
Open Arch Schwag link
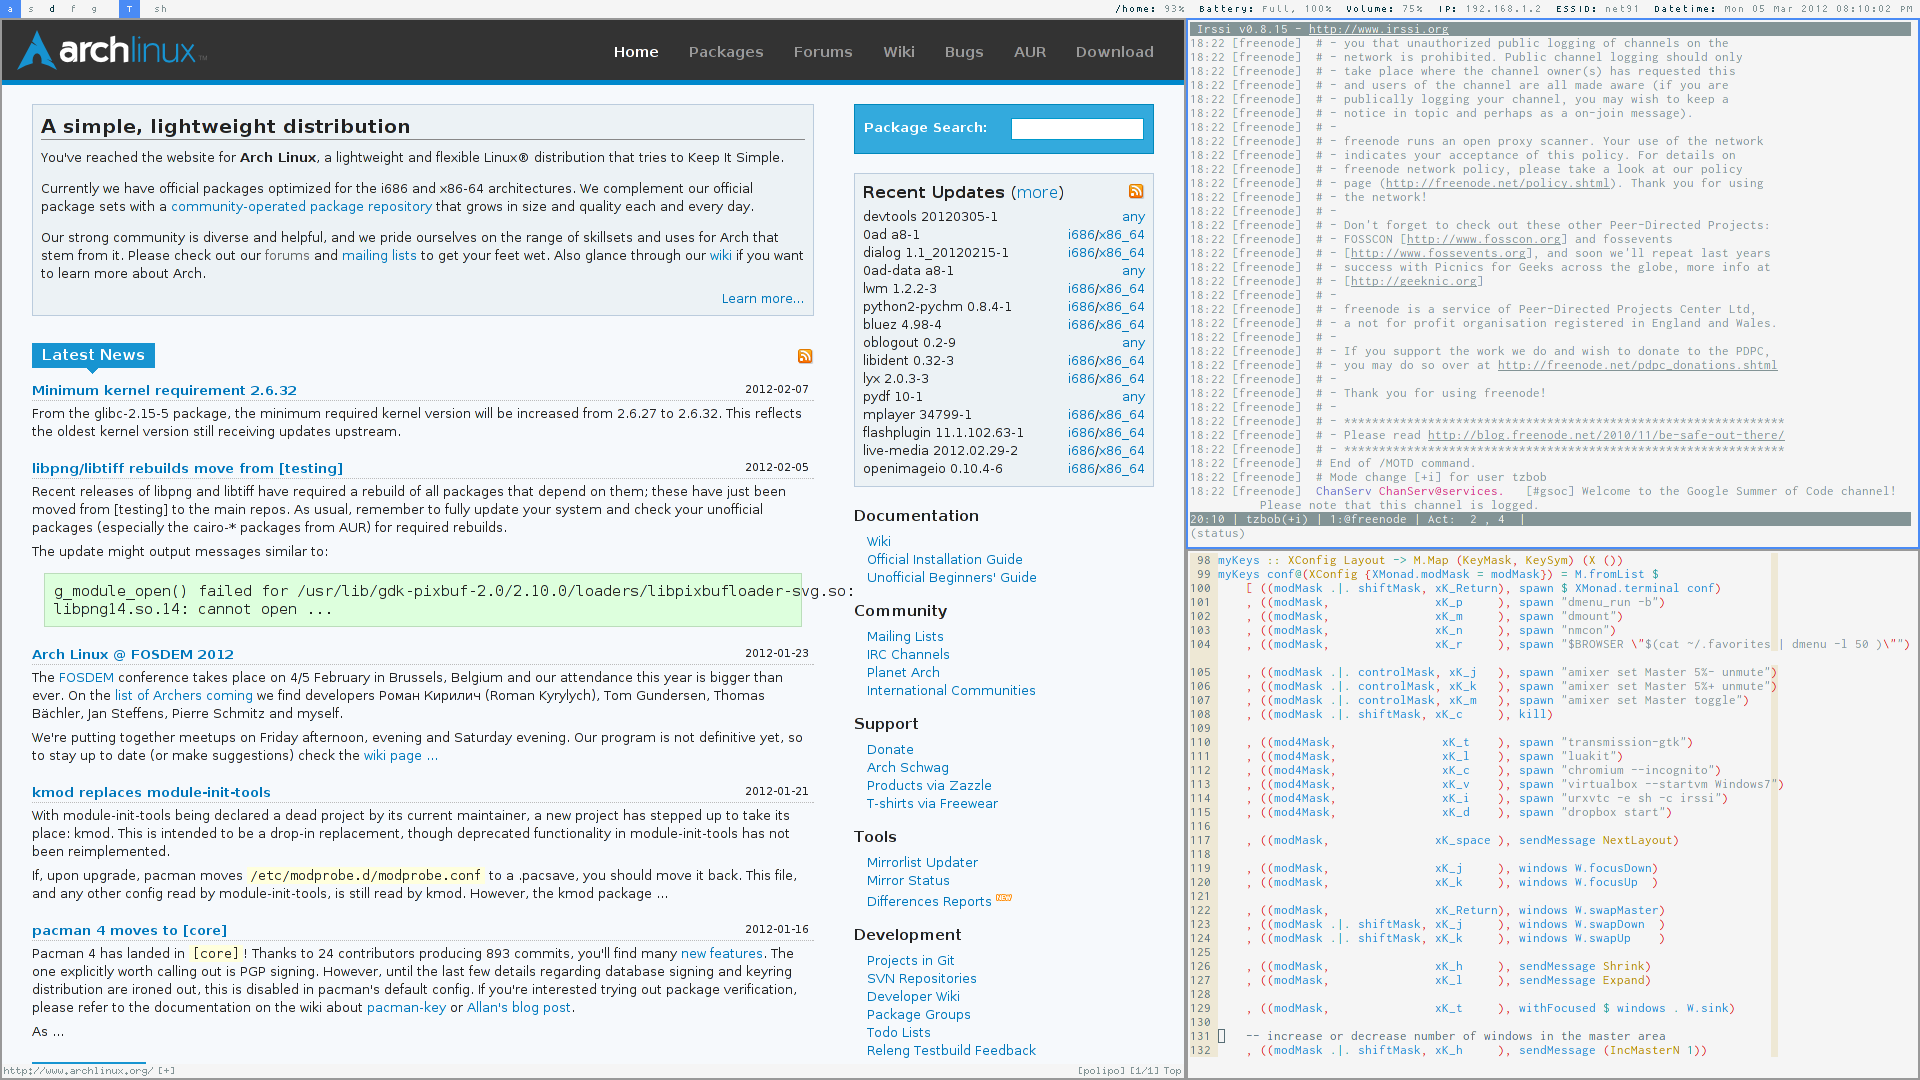[908, 768]
